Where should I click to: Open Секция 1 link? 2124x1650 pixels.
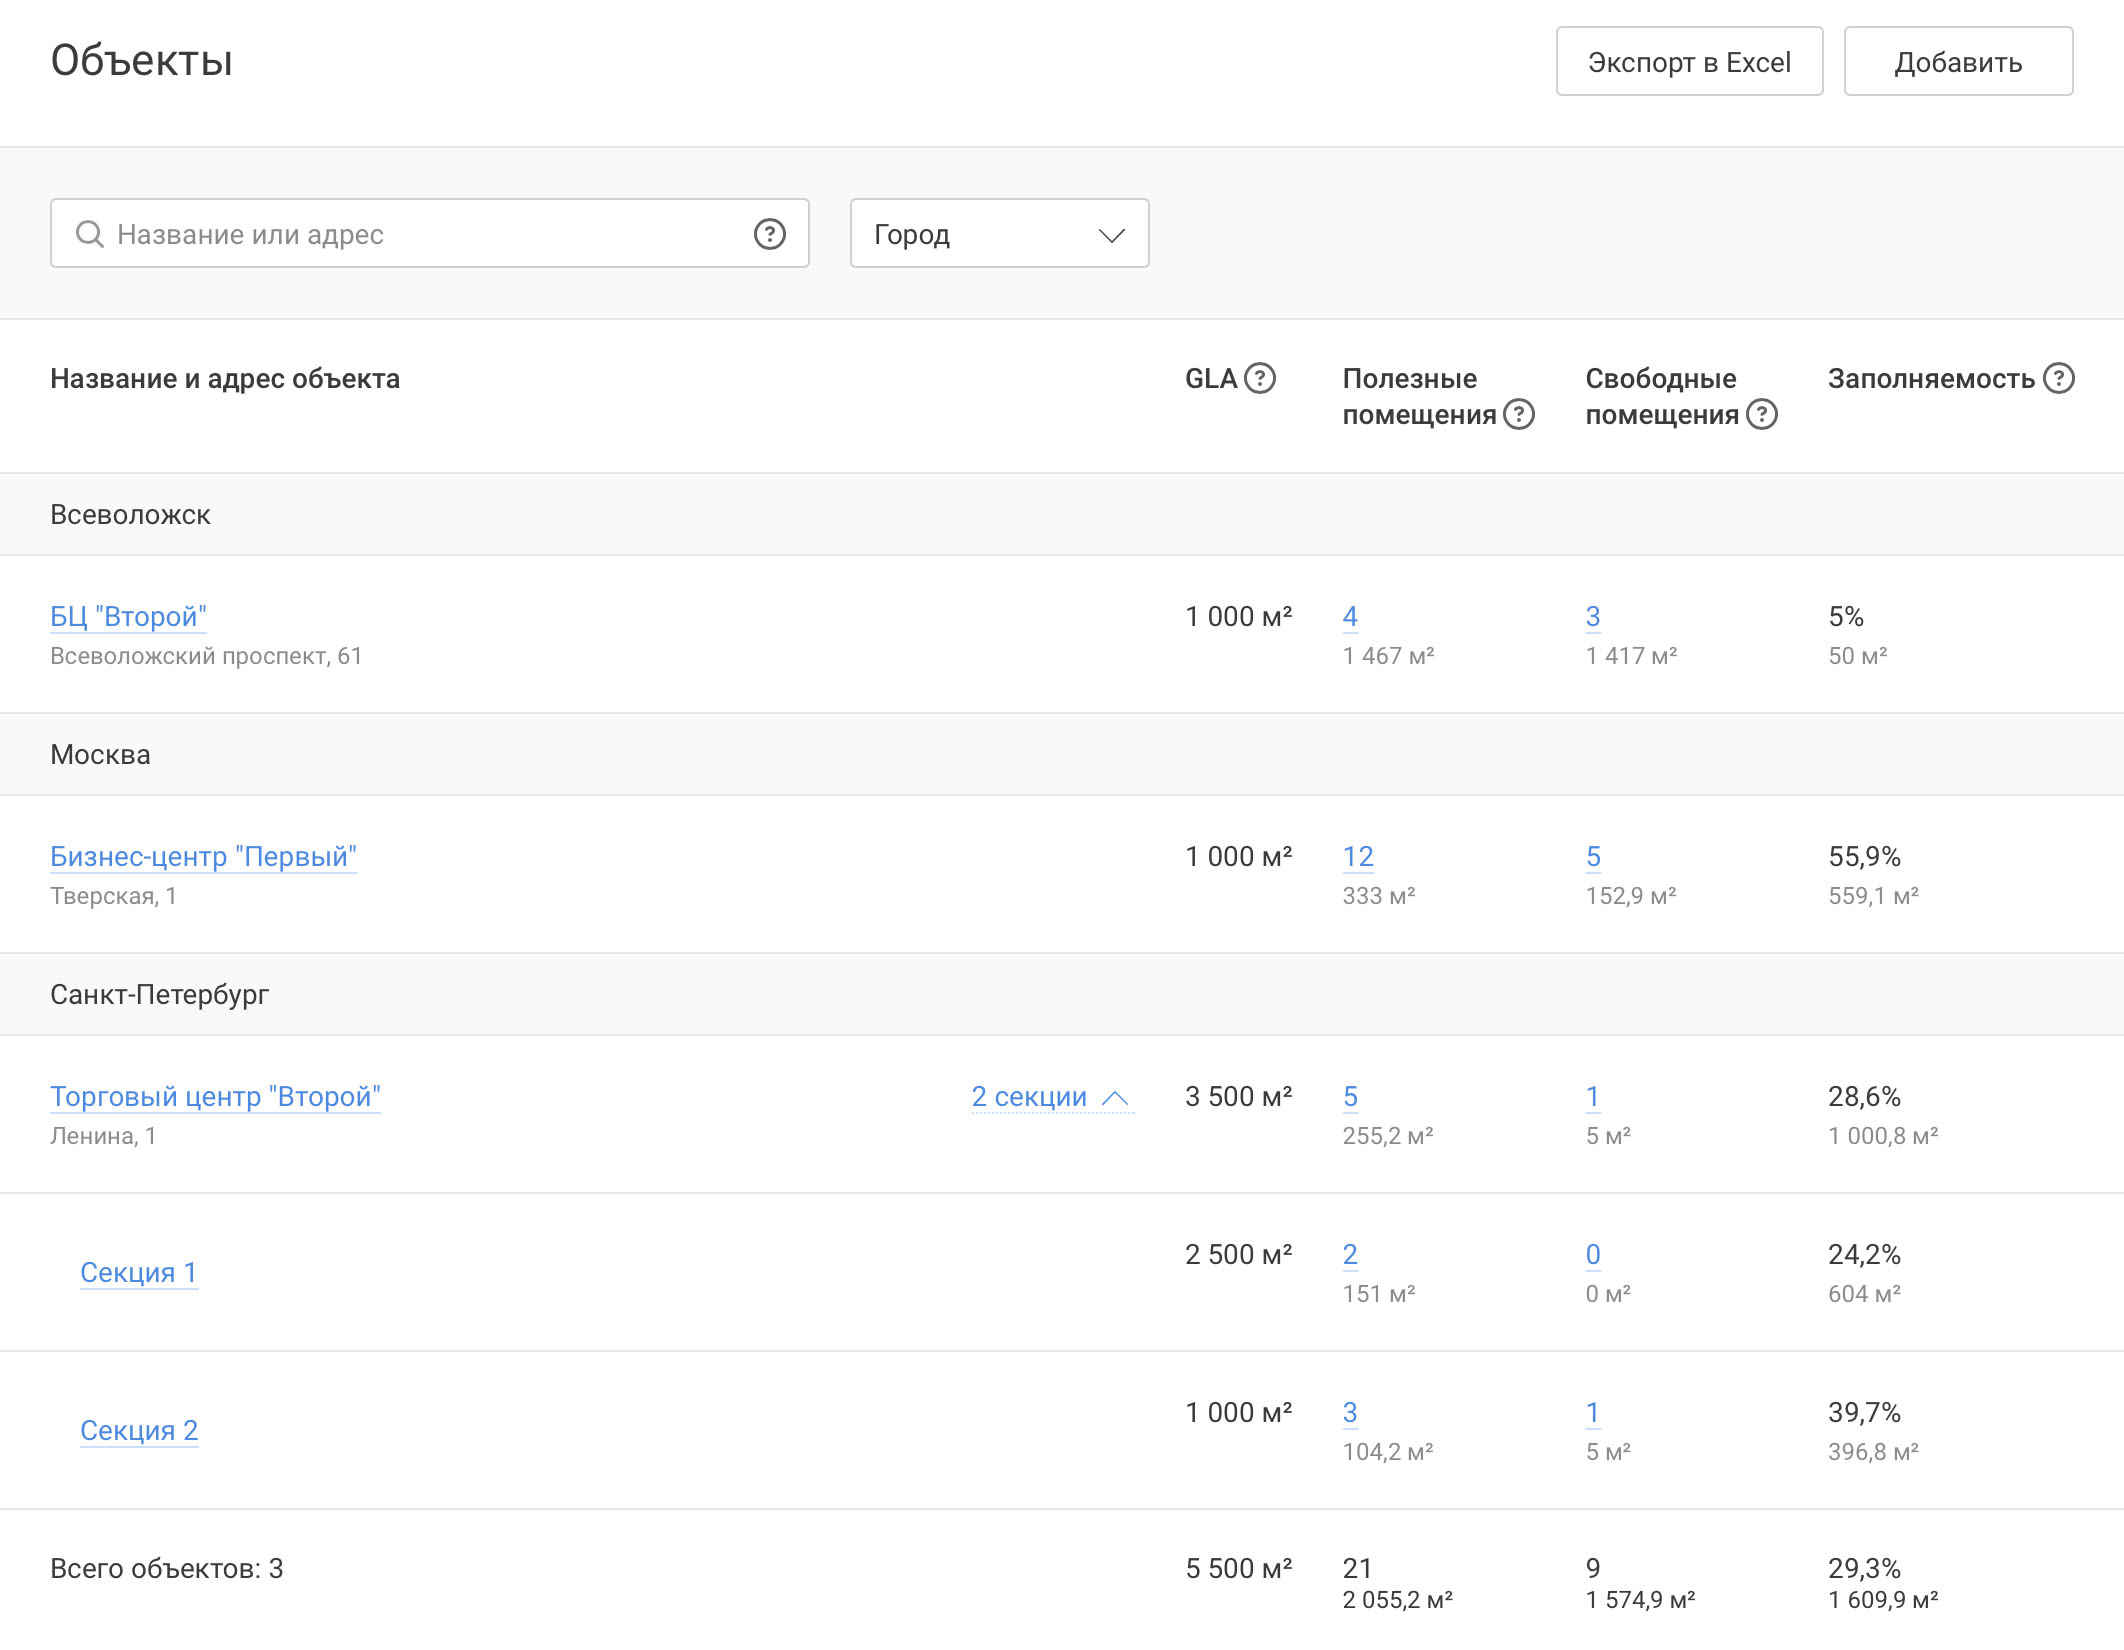click(139, 1272)
